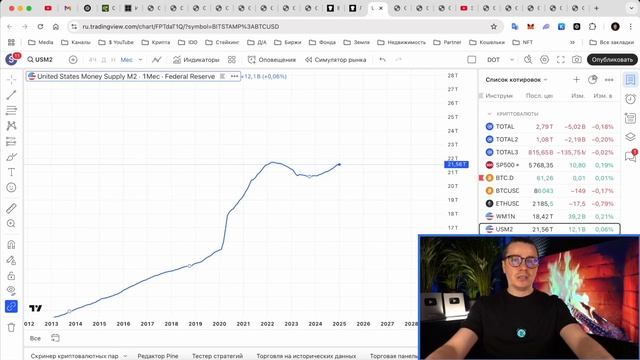Open object tree layers panel
The image size is (640, 360).
click(630, 137)
